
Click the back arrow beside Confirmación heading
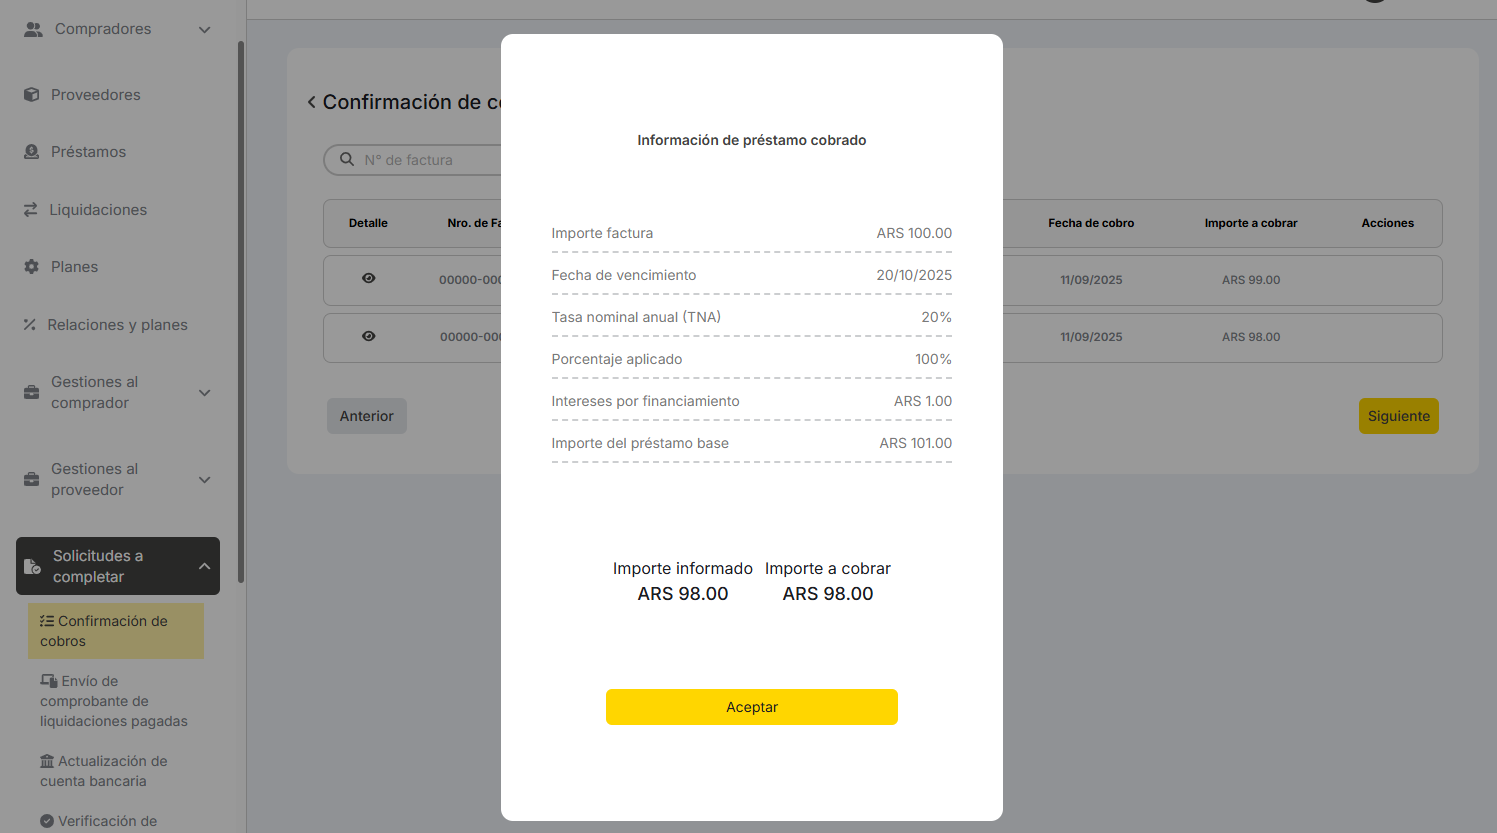tap(312, 102)
